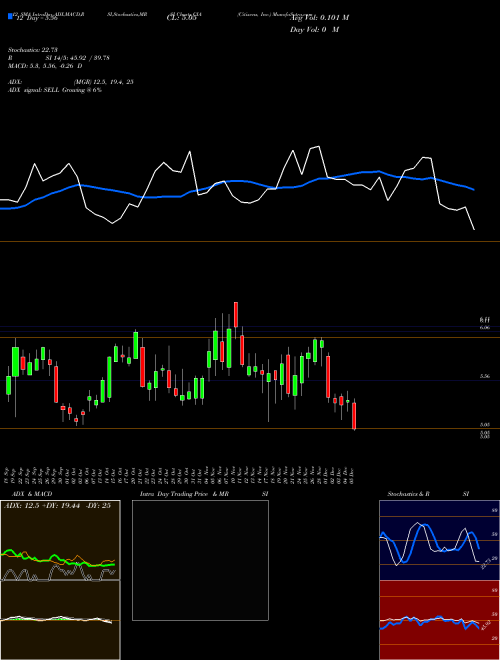The image size is (500, 660).
Task: Click the blue SMA line in the upper chart
Action: tap(236, 181)
